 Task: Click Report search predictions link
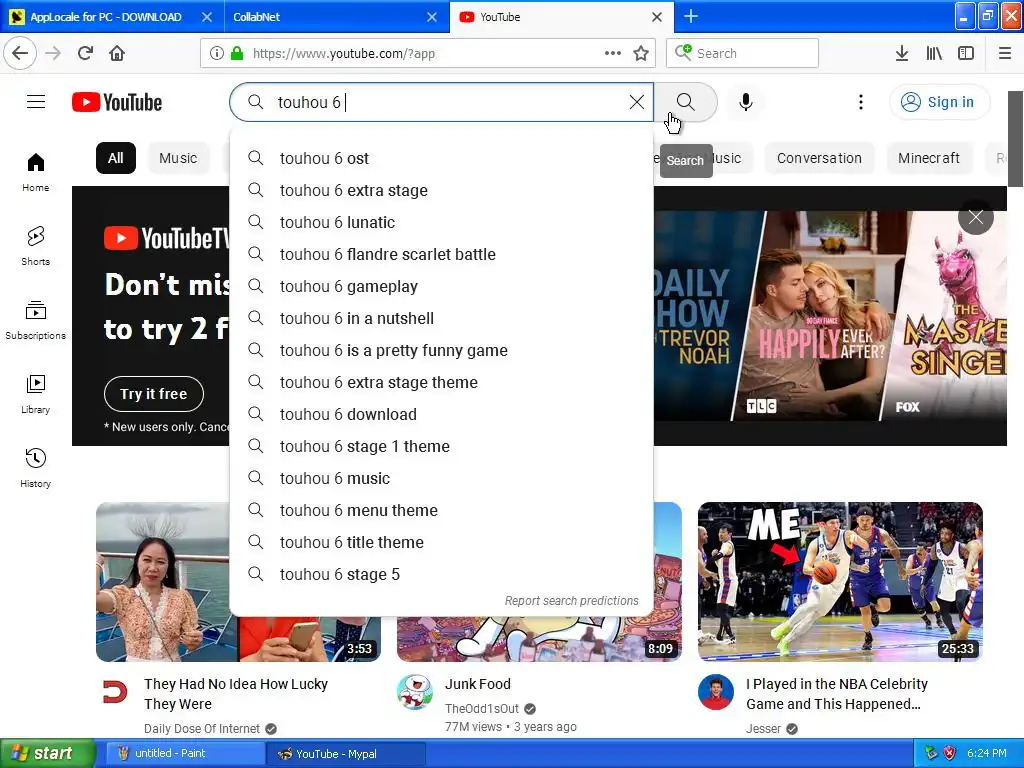click(x=571, y=601)
